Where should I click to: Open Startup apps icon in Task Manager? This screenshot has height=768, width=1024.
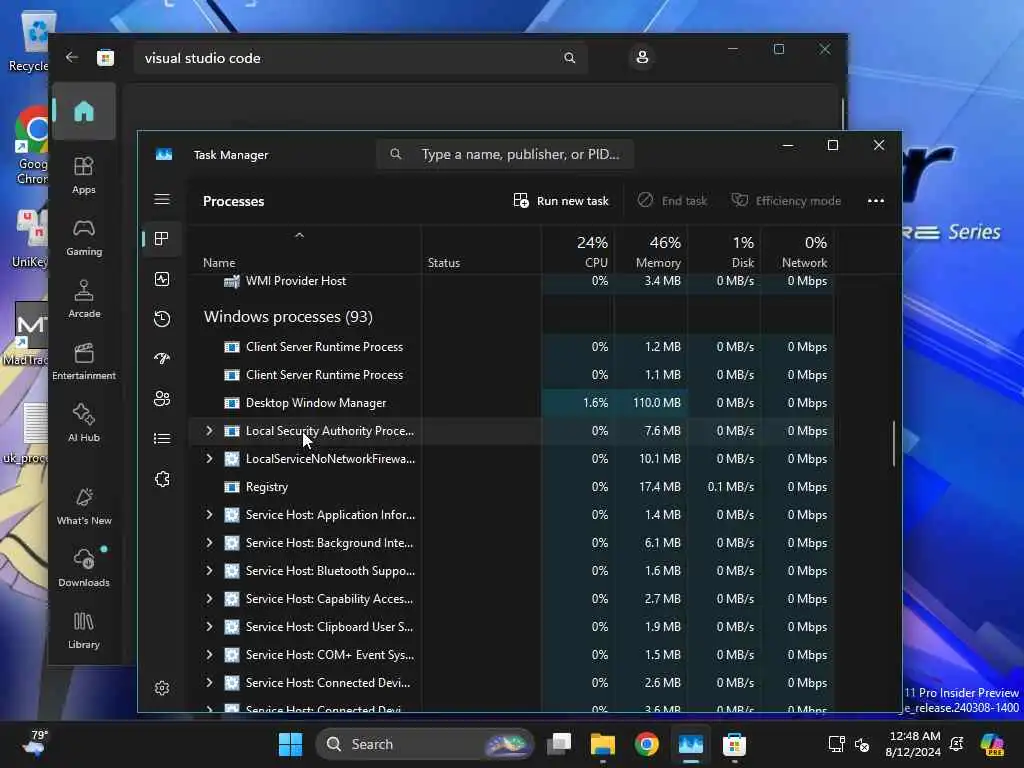pos(162,359)
